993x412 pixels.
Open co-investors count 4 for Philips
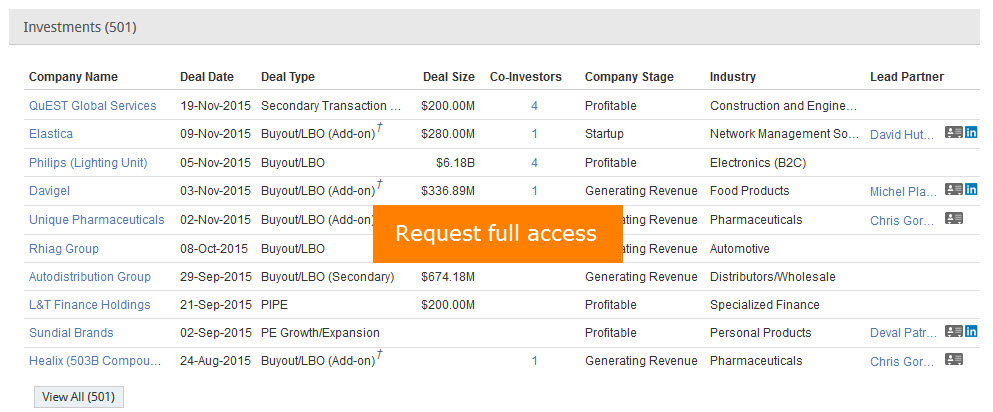tap(534, 163)
